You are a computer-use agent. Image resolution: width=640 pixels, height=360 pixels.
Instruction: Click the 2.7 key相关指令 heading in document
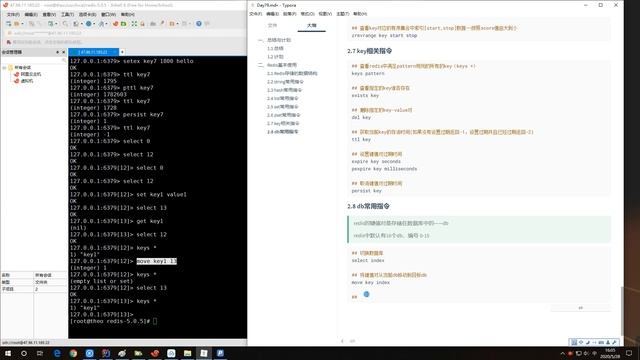pyautogui.click(x=370, y=51)
